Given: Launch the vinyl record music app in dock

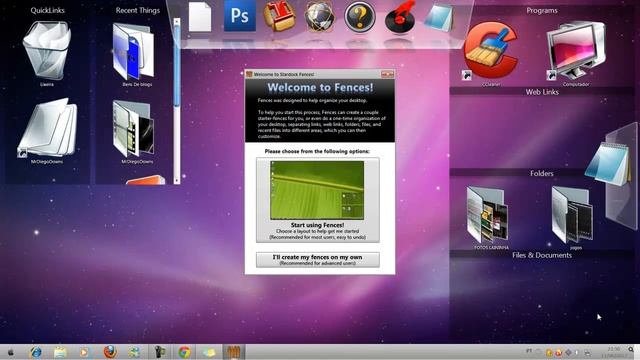Looking at the screenshot, I should 400,17.
